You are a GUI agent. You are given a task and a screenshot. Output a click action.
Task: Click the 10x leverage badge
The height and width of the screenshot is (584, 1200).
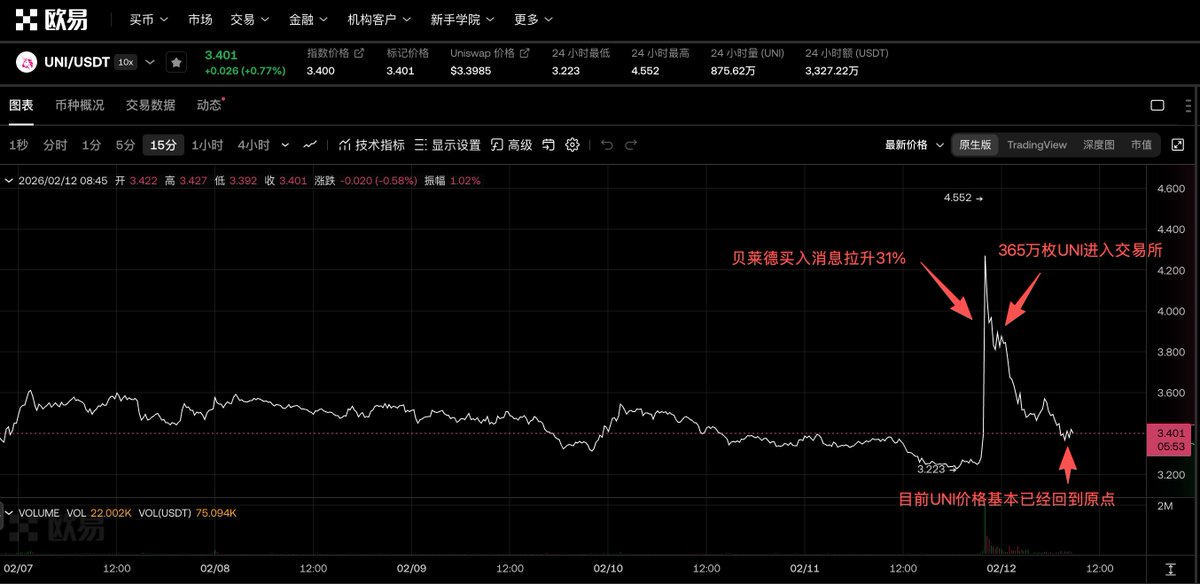click(125, 62)
